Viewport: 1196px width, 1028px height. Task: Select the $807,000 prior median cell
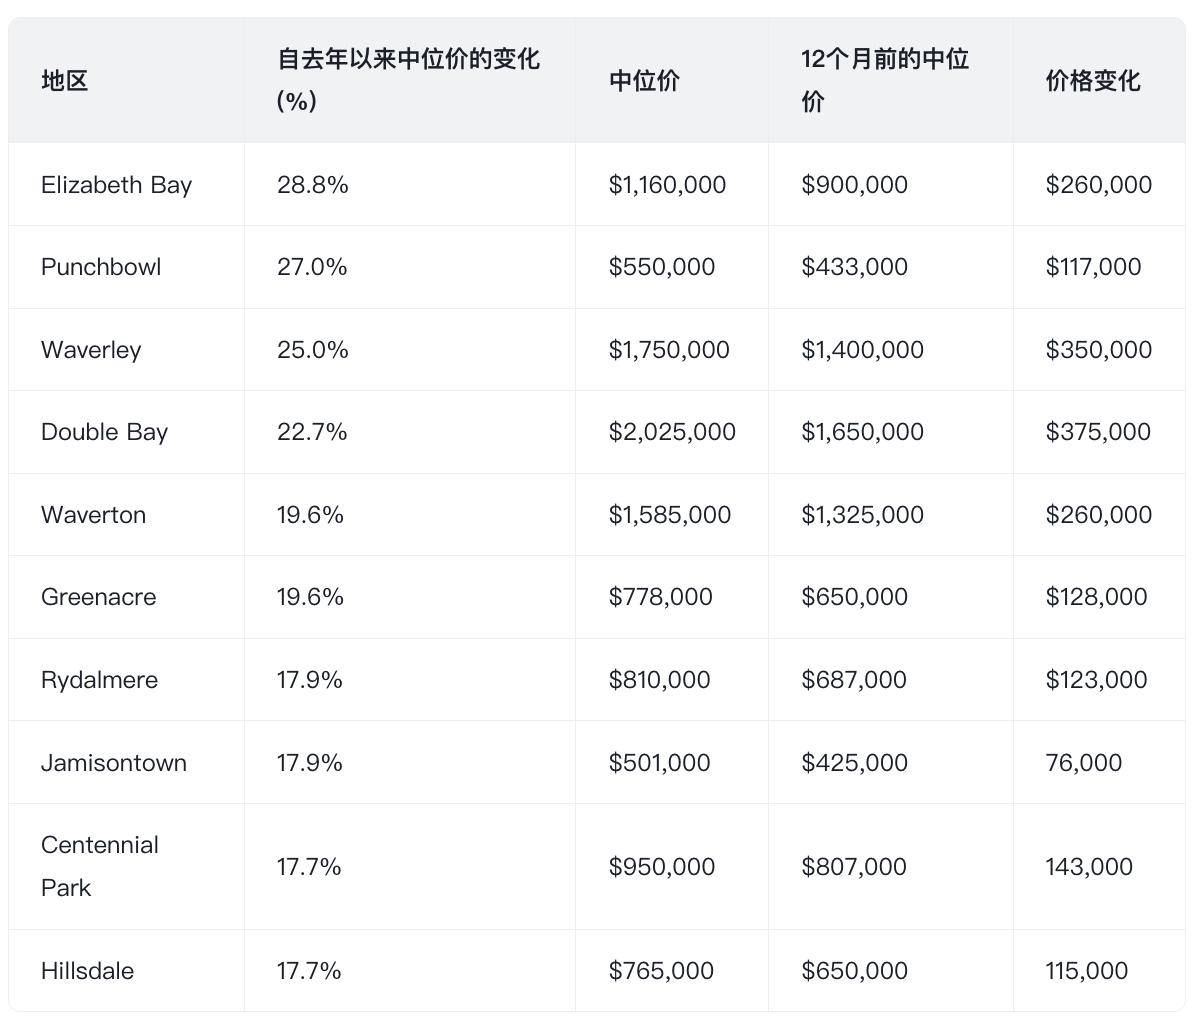click(x=854, y=866)
